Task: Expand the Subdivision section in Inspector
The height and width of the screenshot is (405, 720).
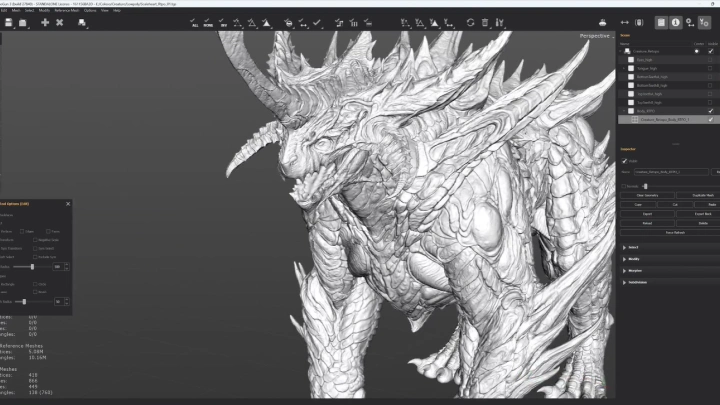Action: click(x=624, y=282)
